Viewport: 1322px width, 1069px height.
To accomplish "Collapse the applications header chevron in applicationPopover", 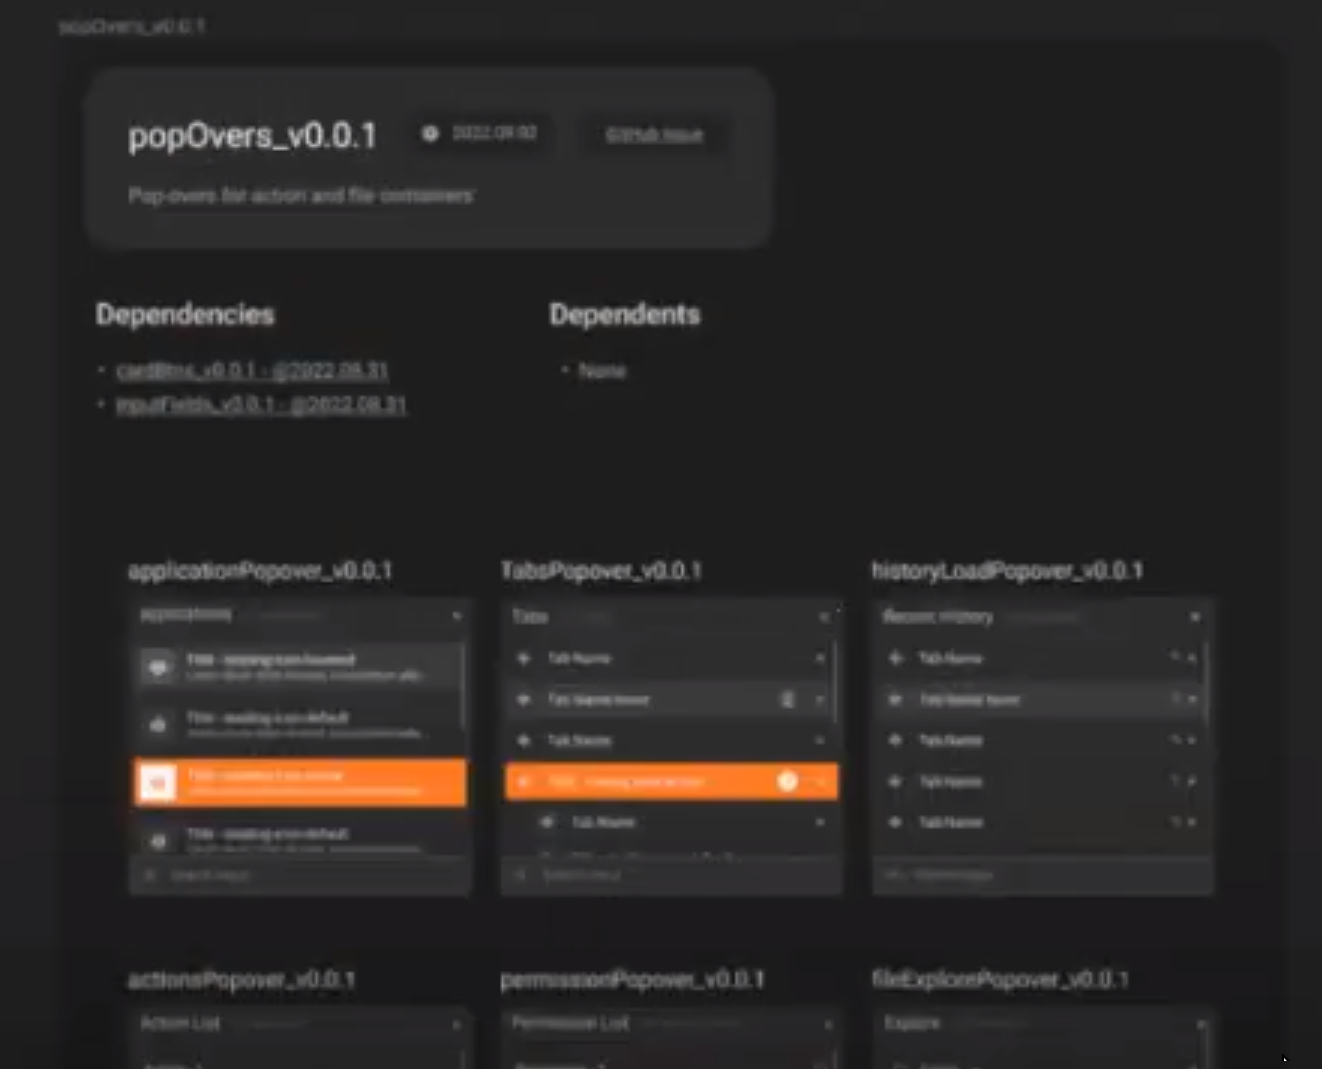I will click(457, 615).
